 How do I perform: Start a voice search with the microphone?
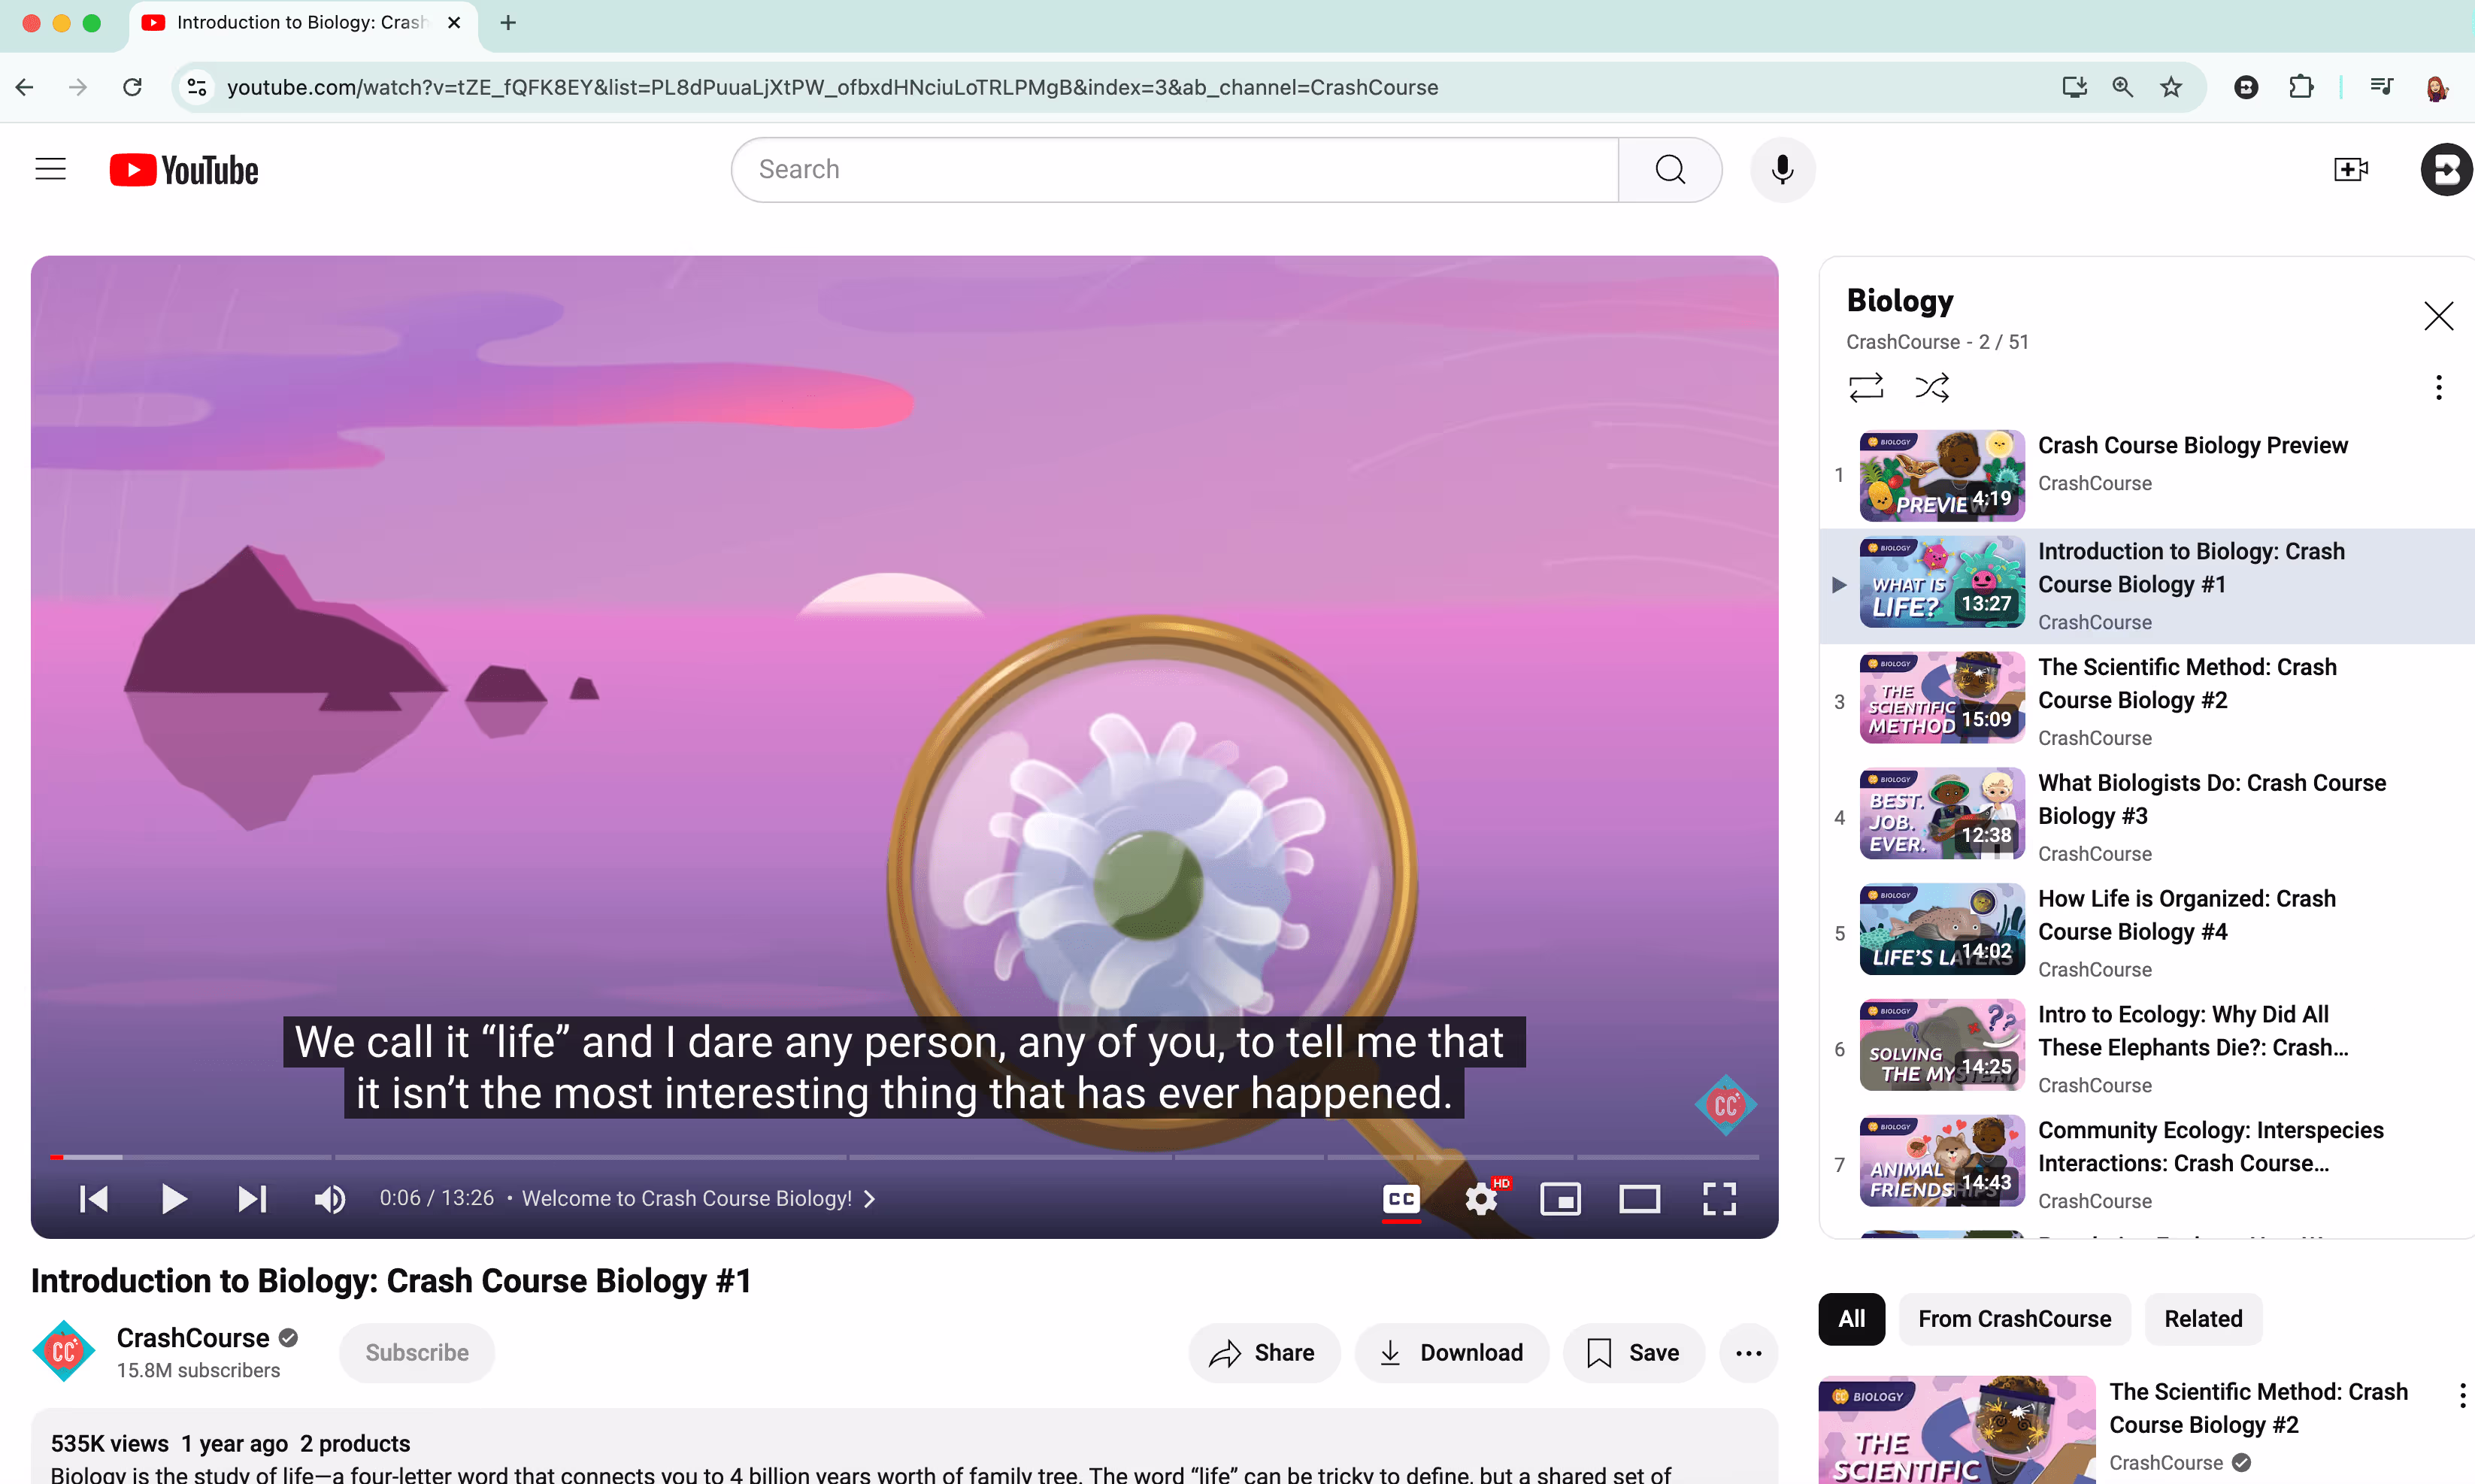pyautogui.click(x=1782, y=169)
